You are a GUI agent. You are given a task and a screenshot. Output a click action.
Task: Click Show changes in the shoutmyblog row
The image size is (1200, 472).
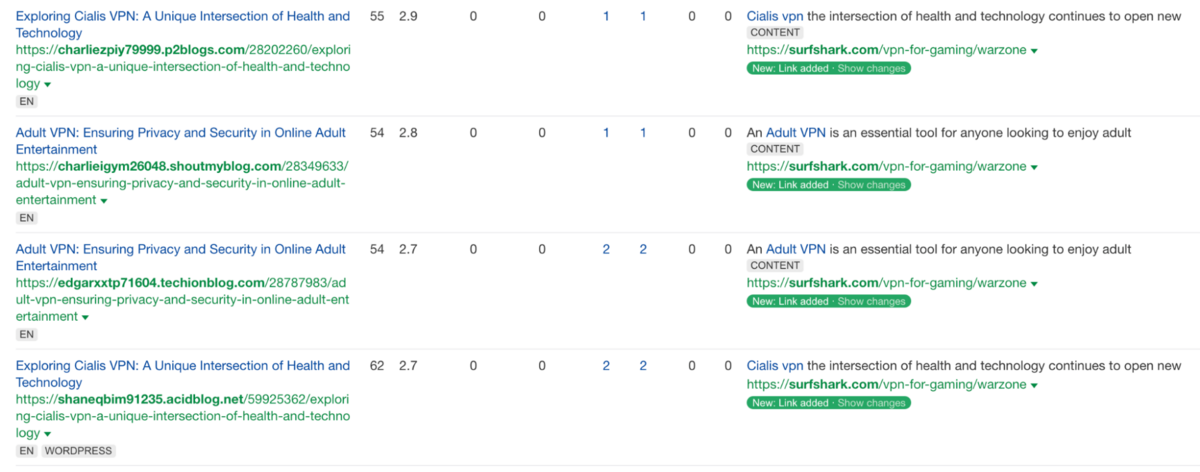tap(871, 185)
